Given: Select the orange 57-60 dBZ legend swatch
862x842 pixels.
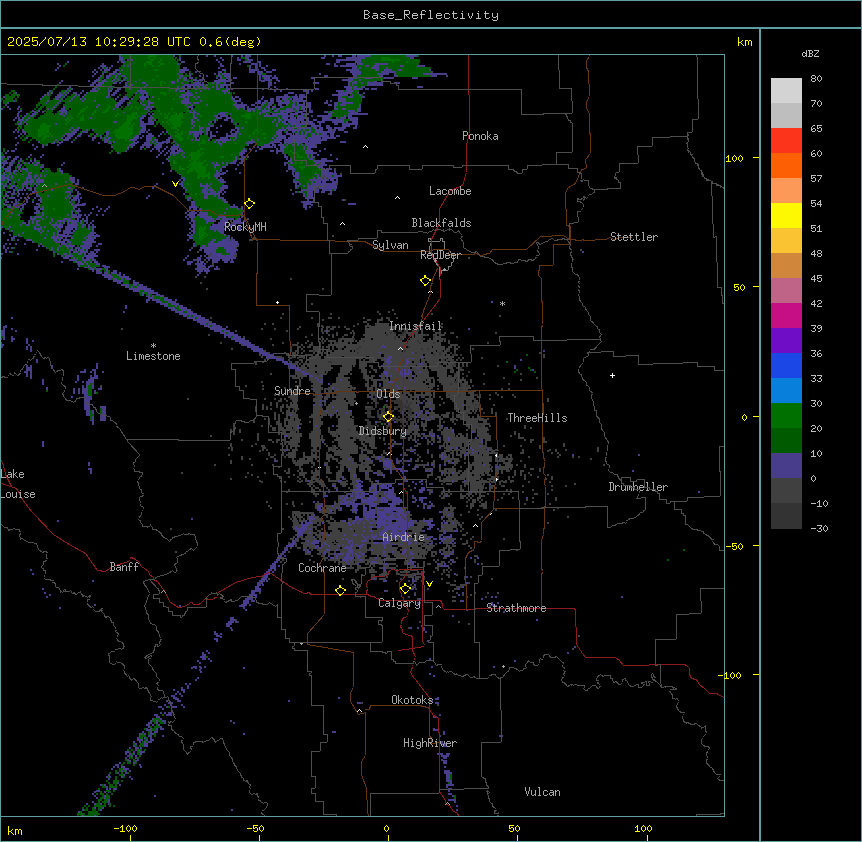Looking at the screenshot, I should pos(786,165).
